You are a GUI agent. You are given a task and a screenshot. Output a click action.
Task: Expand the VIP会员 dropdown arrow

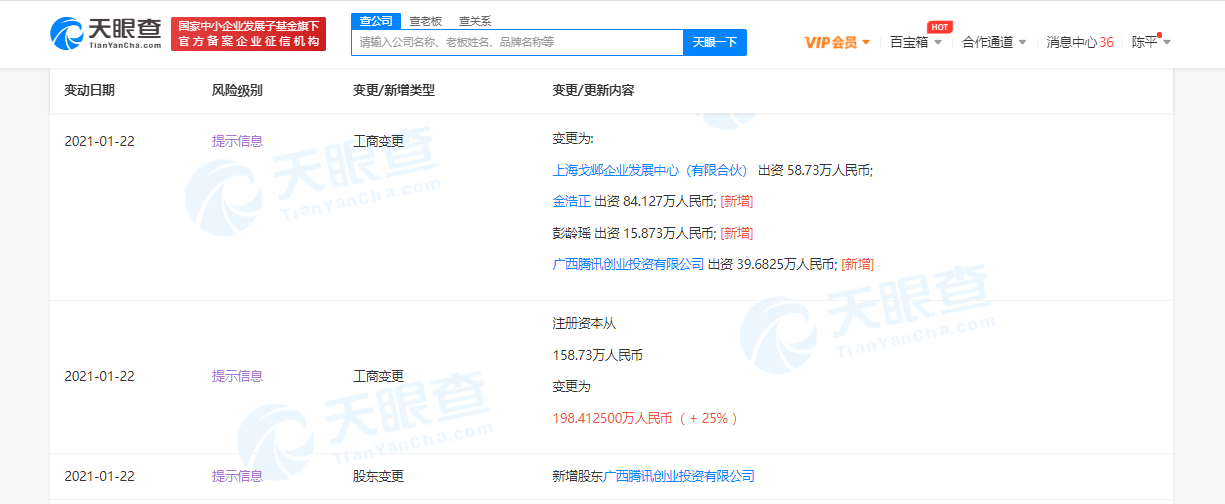866,42
